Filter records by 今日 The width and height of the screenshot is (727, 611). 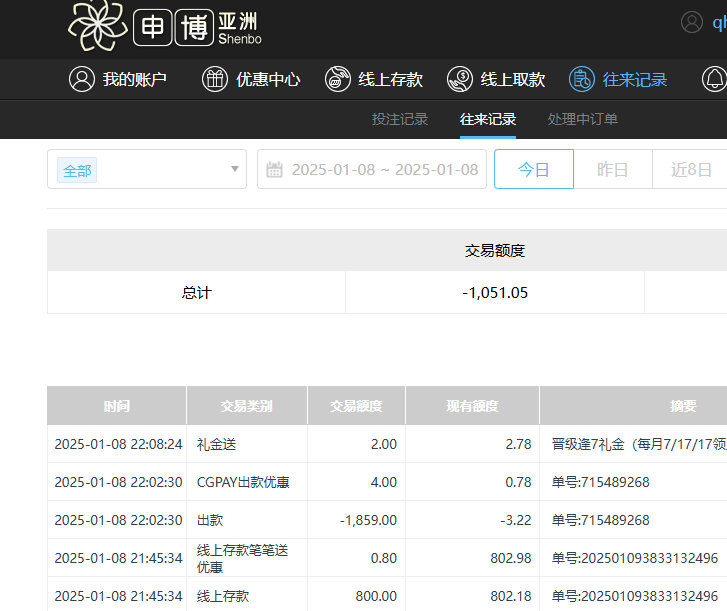(x=534, y=169)
